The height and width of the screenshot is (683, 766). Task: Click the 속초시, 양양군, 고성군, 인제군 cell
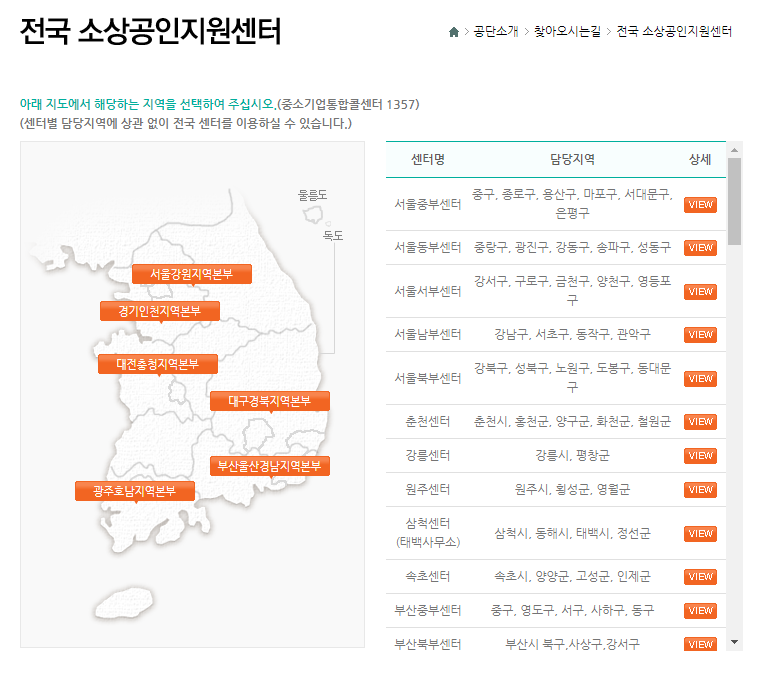click(573, 576)
